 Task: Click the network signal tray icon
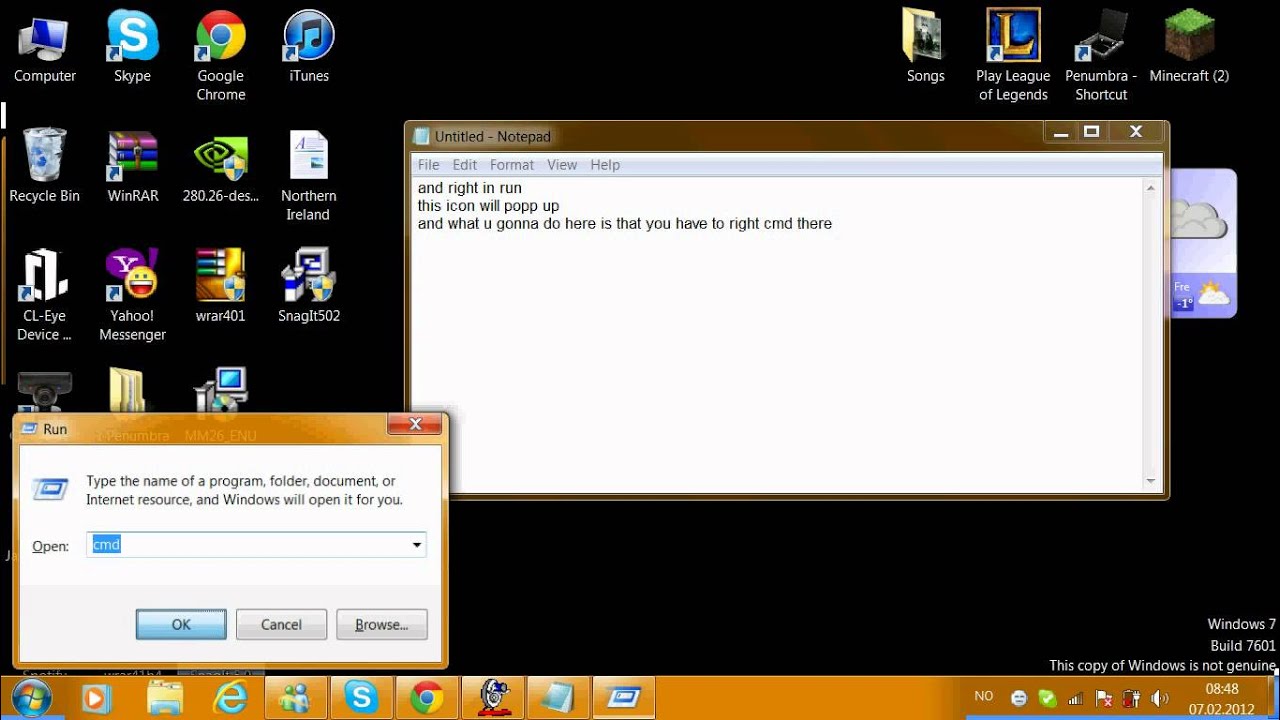pyautogui.click(x=1076, y=698)
